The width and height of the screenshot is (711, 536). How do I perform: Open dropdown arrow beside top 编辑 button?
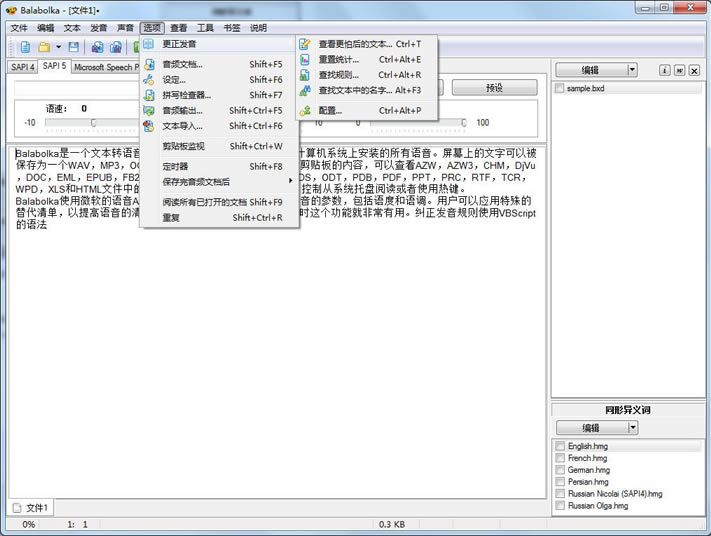point(632,70)
